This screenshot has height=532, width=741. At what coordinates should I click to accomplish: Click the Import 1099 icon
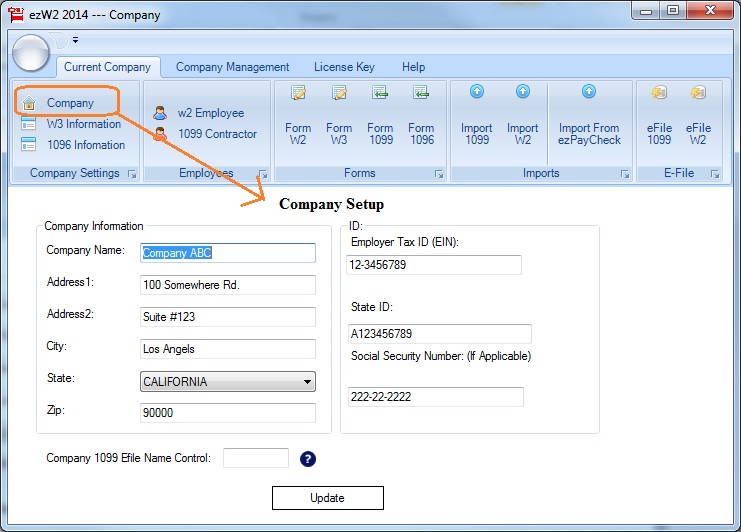click(x=477, y=92)
